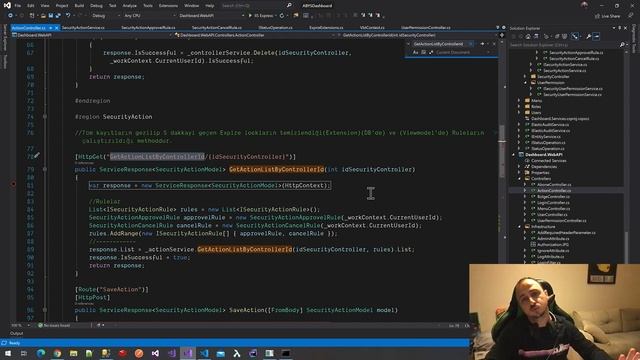Select Connected Services in Solution Explorer
640x360 pixels.
coord(548,161)
